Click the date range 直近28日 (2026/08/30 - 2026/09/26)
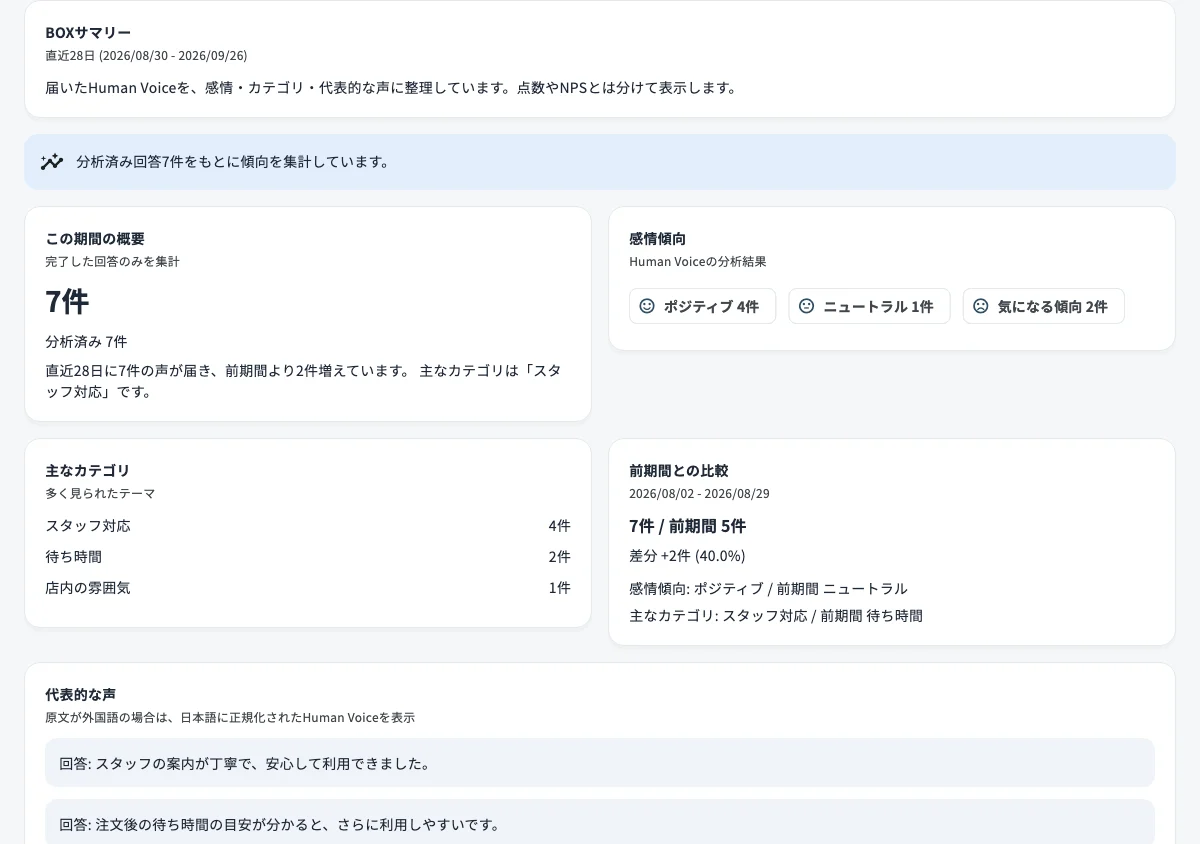This screenshot has width=1200, height=844. pos(146,56)
